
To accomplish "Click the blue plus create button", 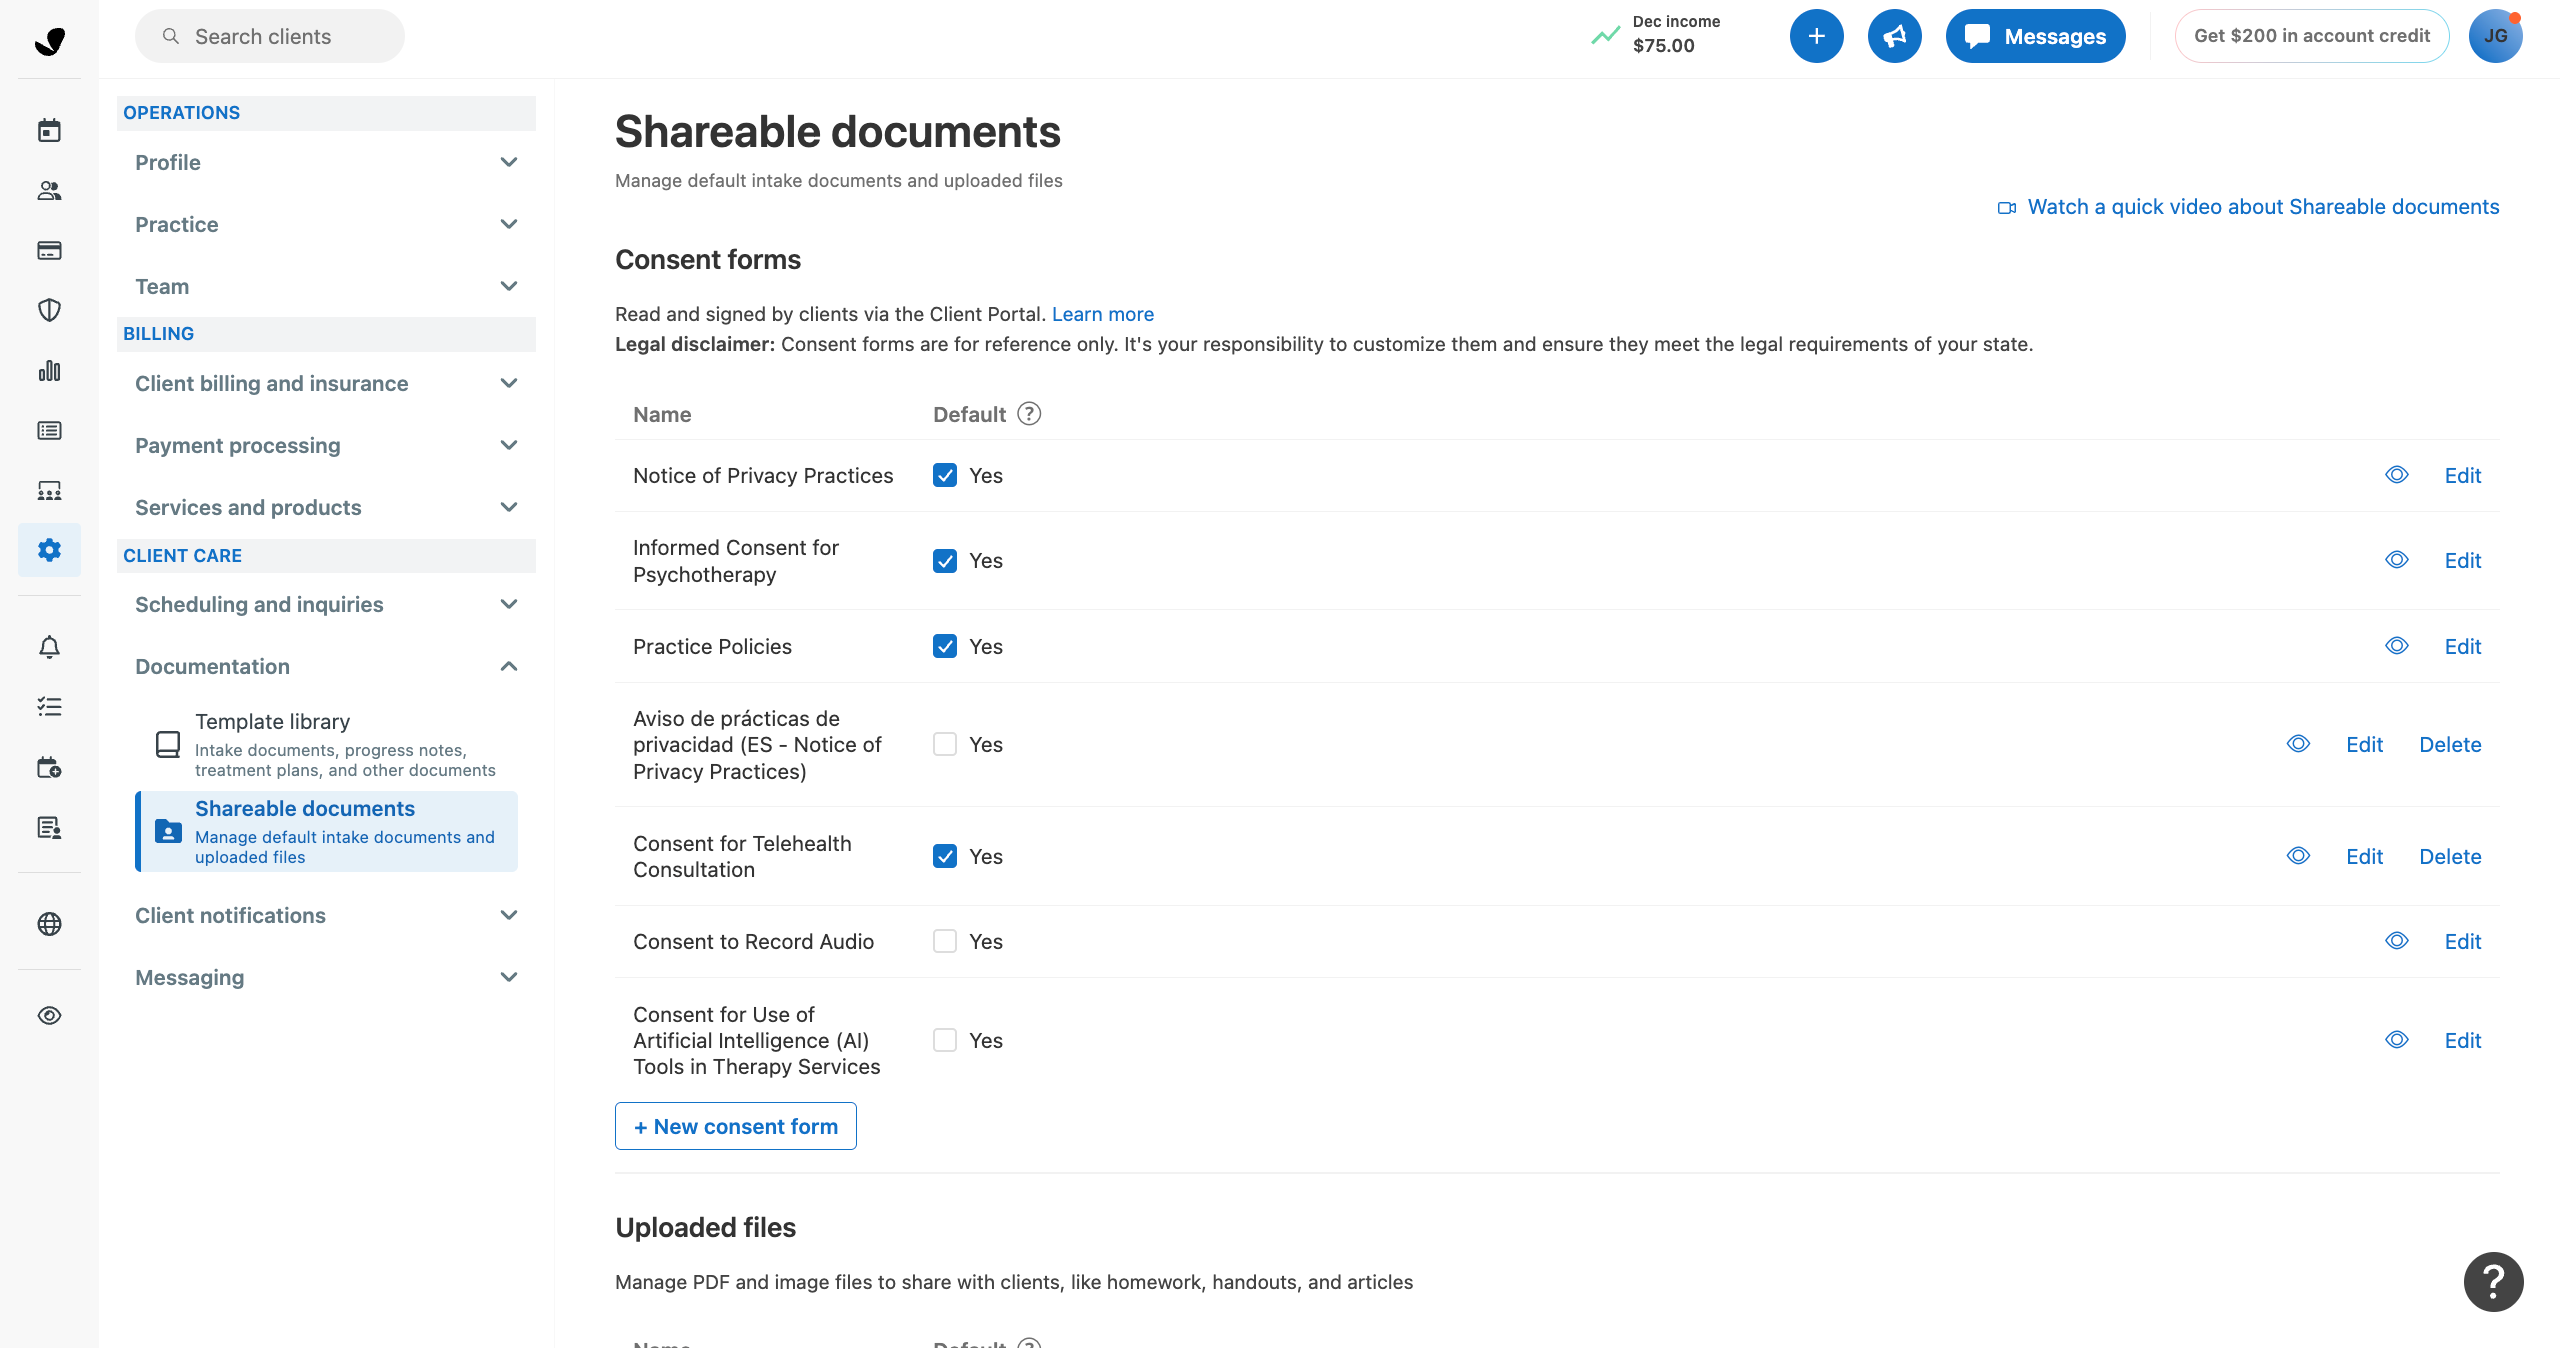I will coord(1816,36).
